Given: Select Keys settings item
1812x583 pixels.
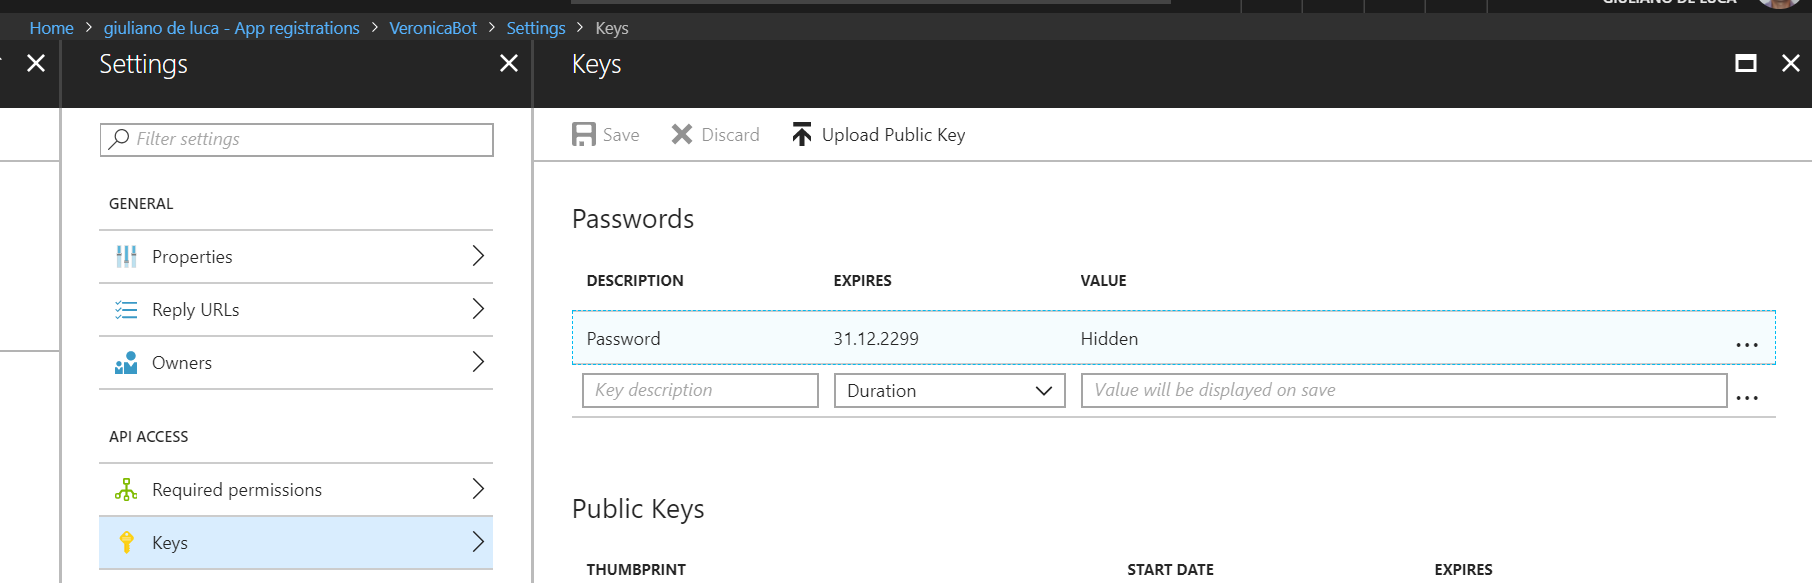Looking at the screenshot, I should [x=296, y=543].
